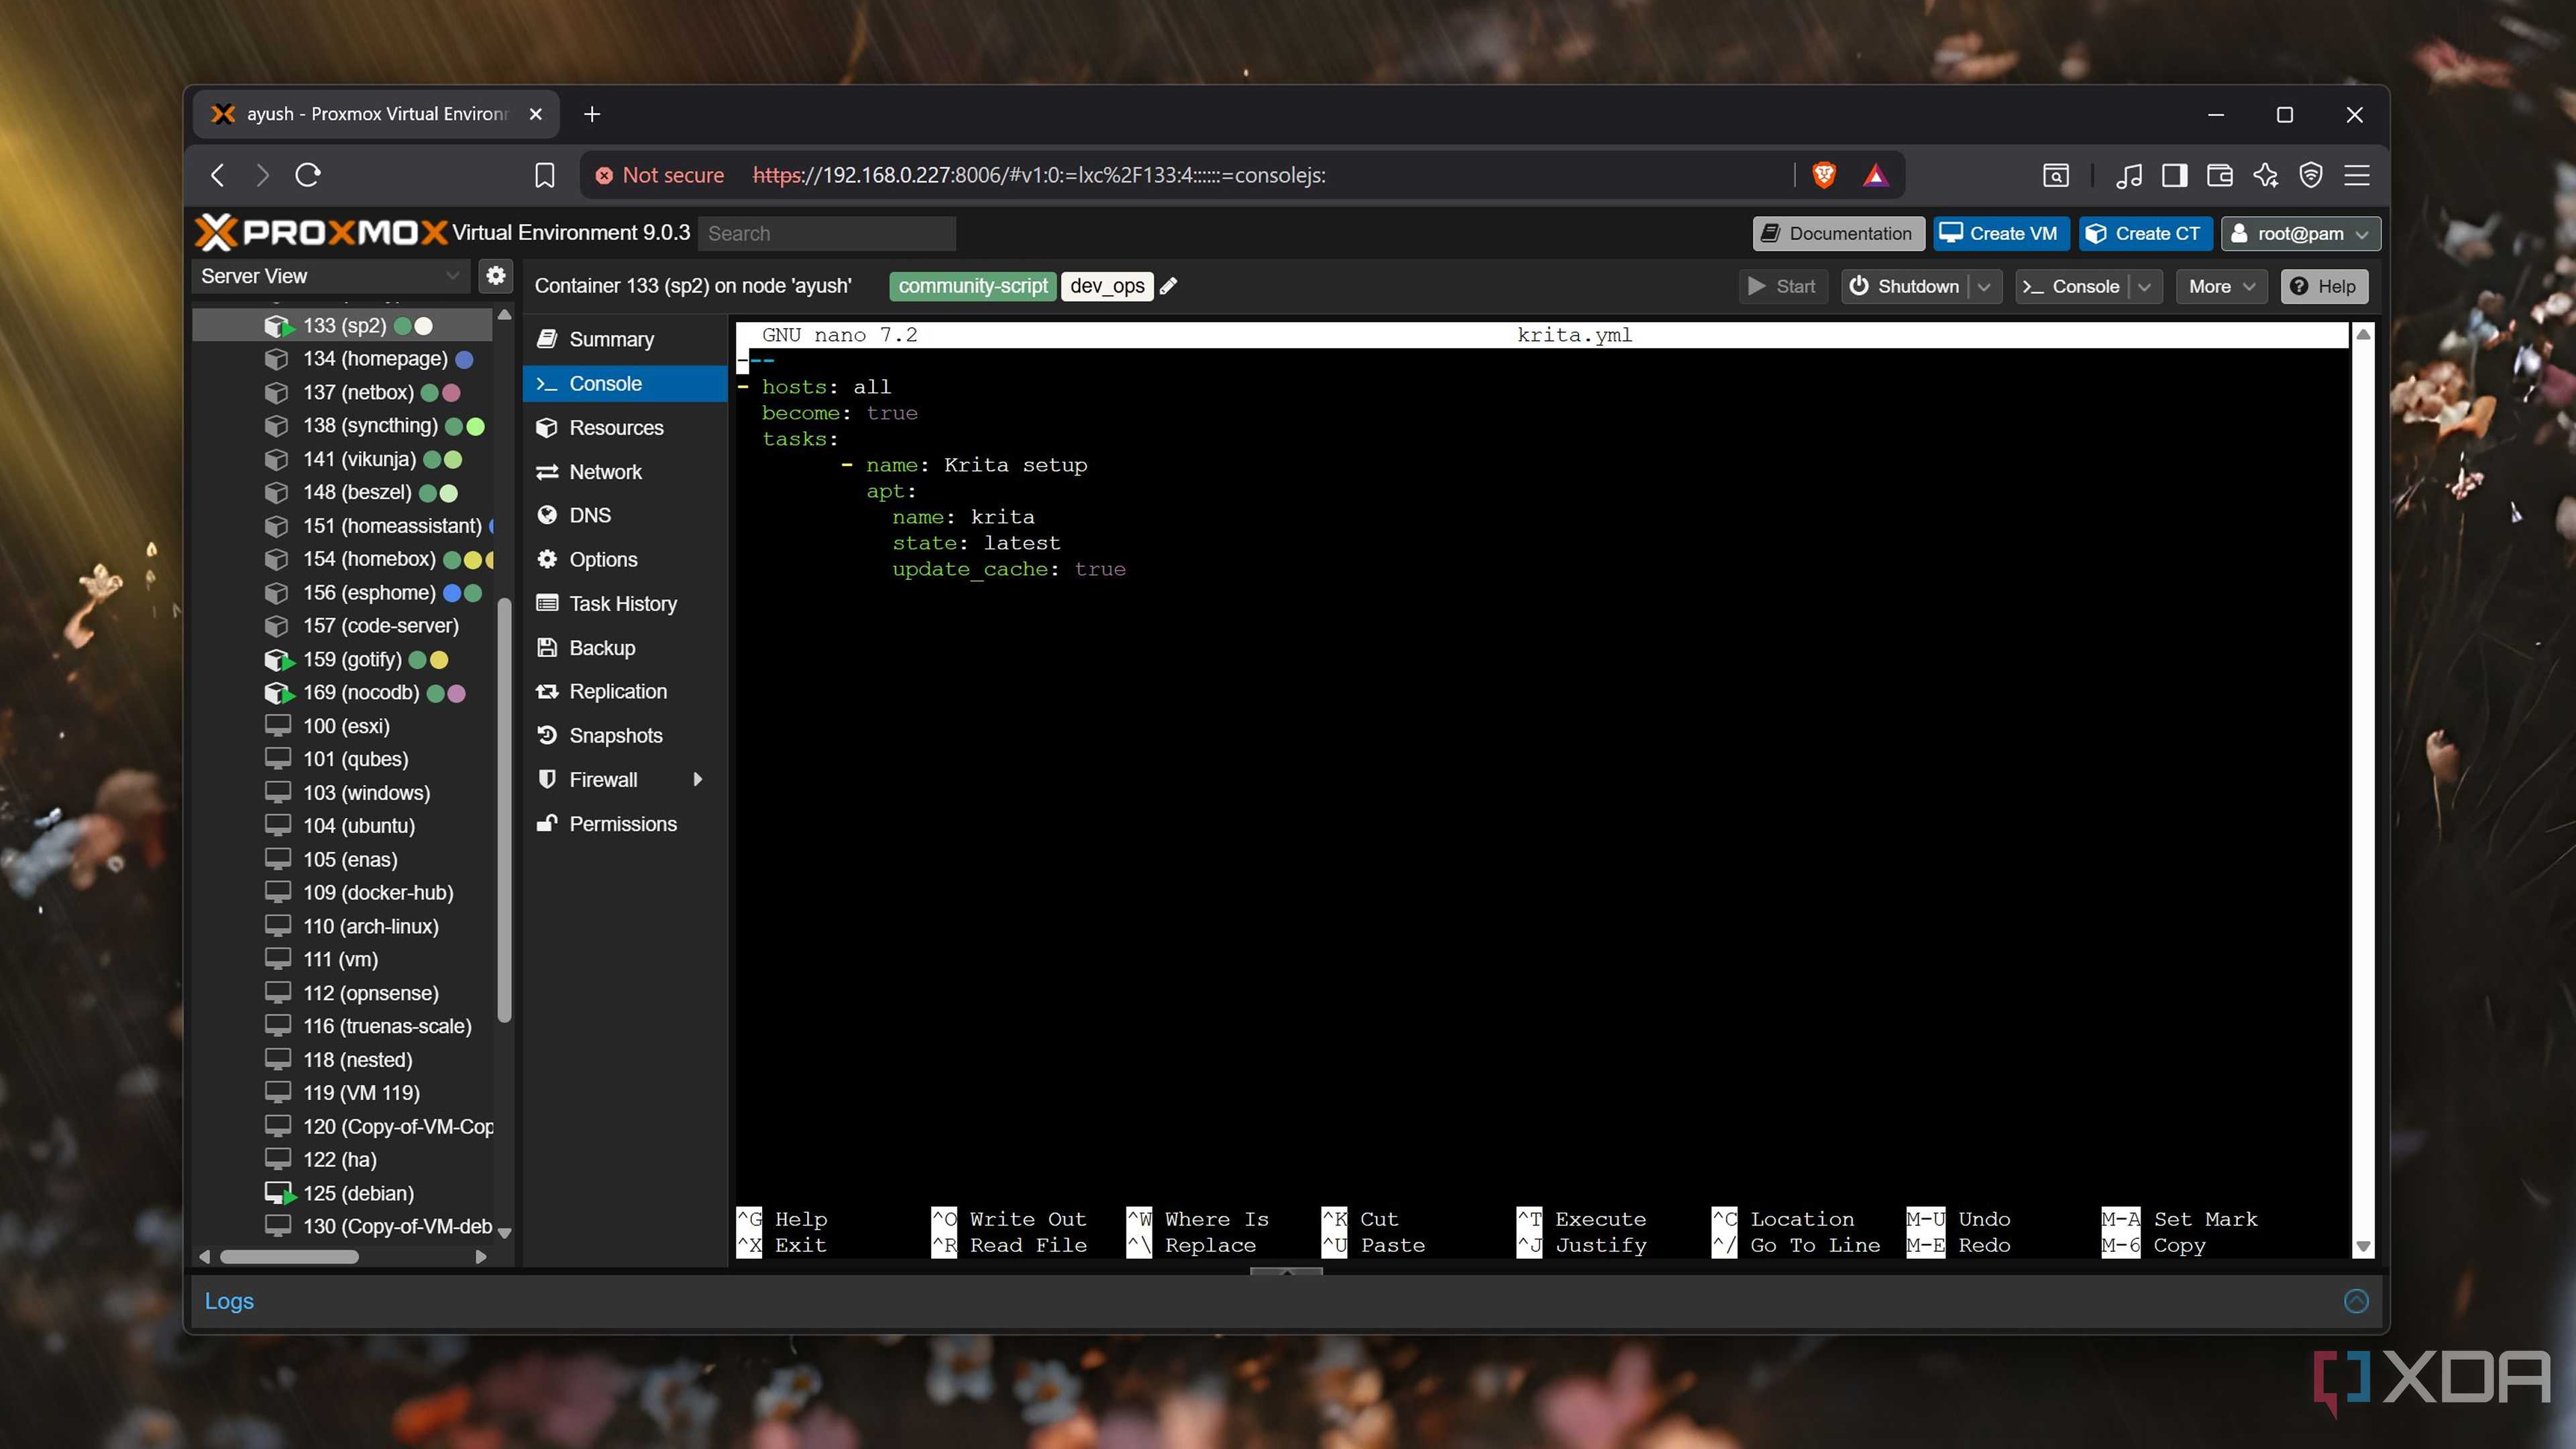The image size is (2576, 1449).
Task: Close the Proxmox browser tab
Action: 536,114
